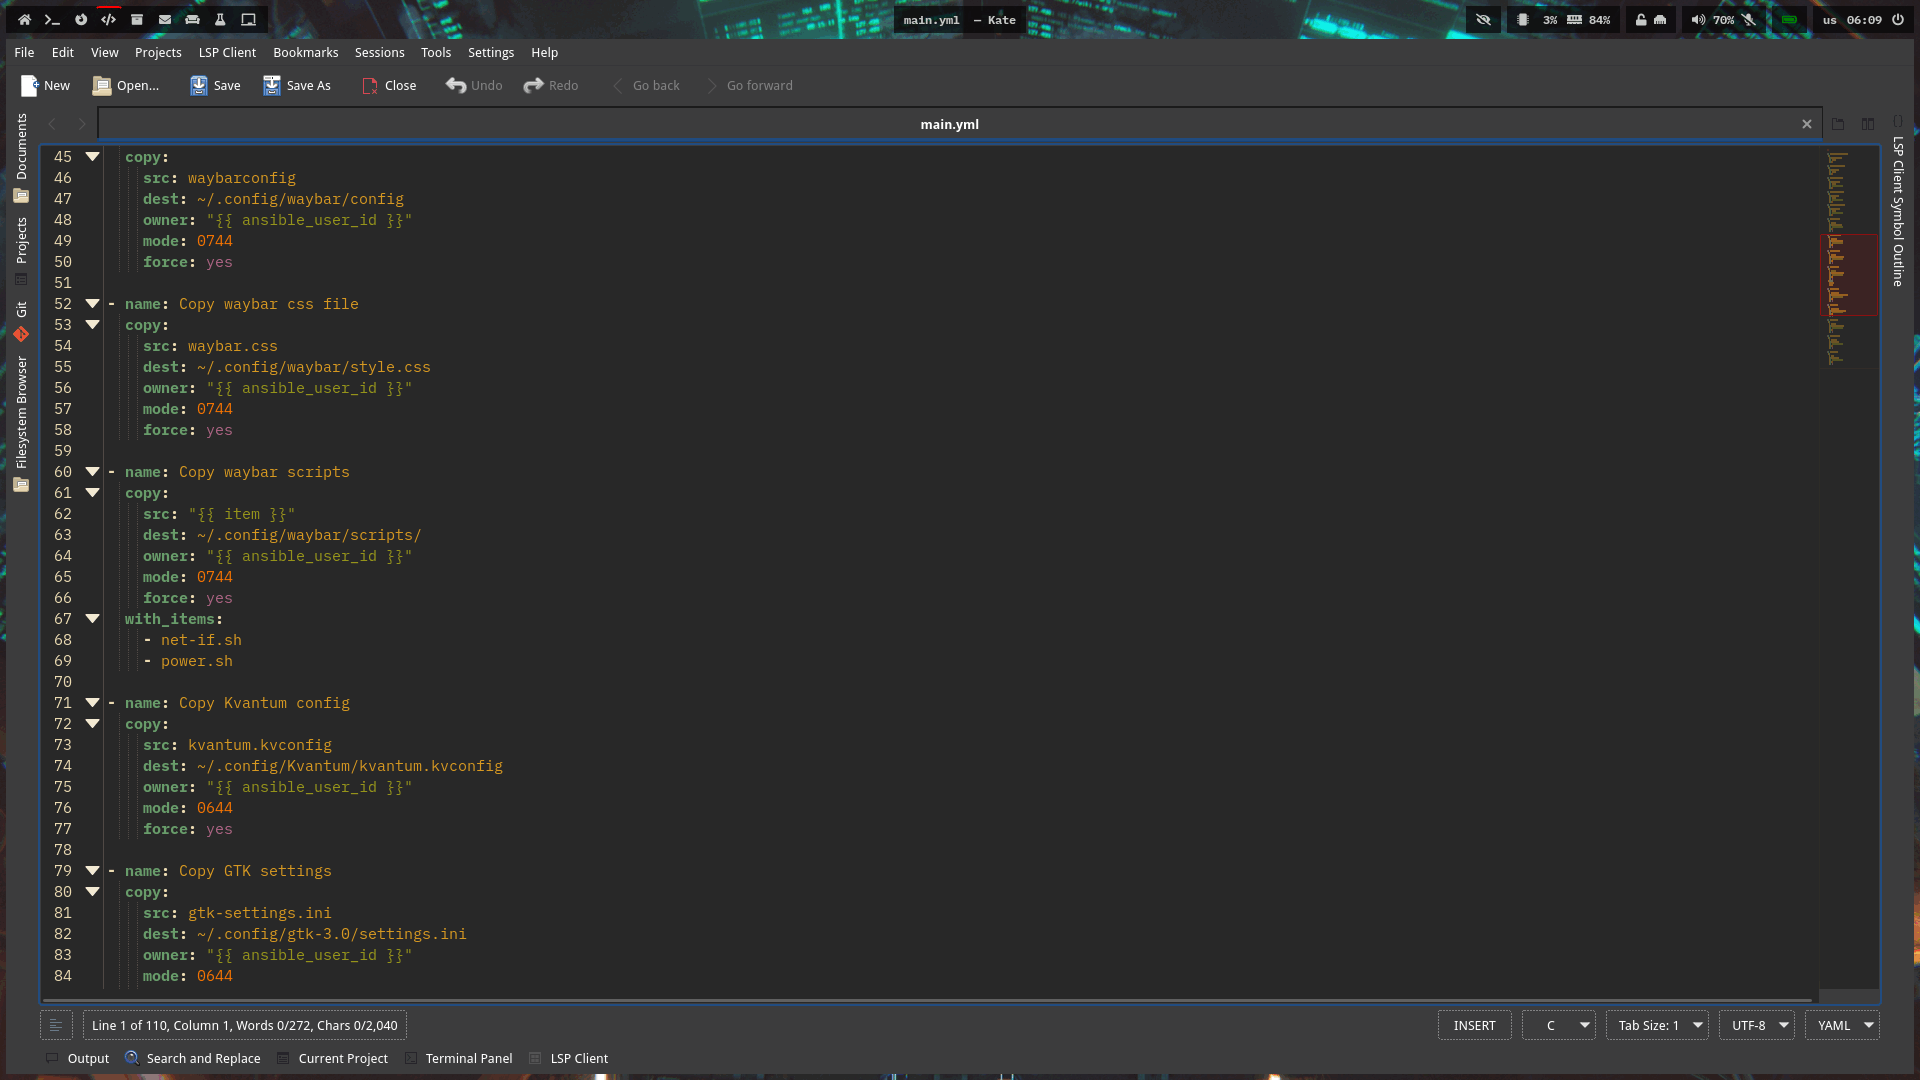Open Firefox from the top panel
This screenshot has height=1080, width=1920.
80,19
